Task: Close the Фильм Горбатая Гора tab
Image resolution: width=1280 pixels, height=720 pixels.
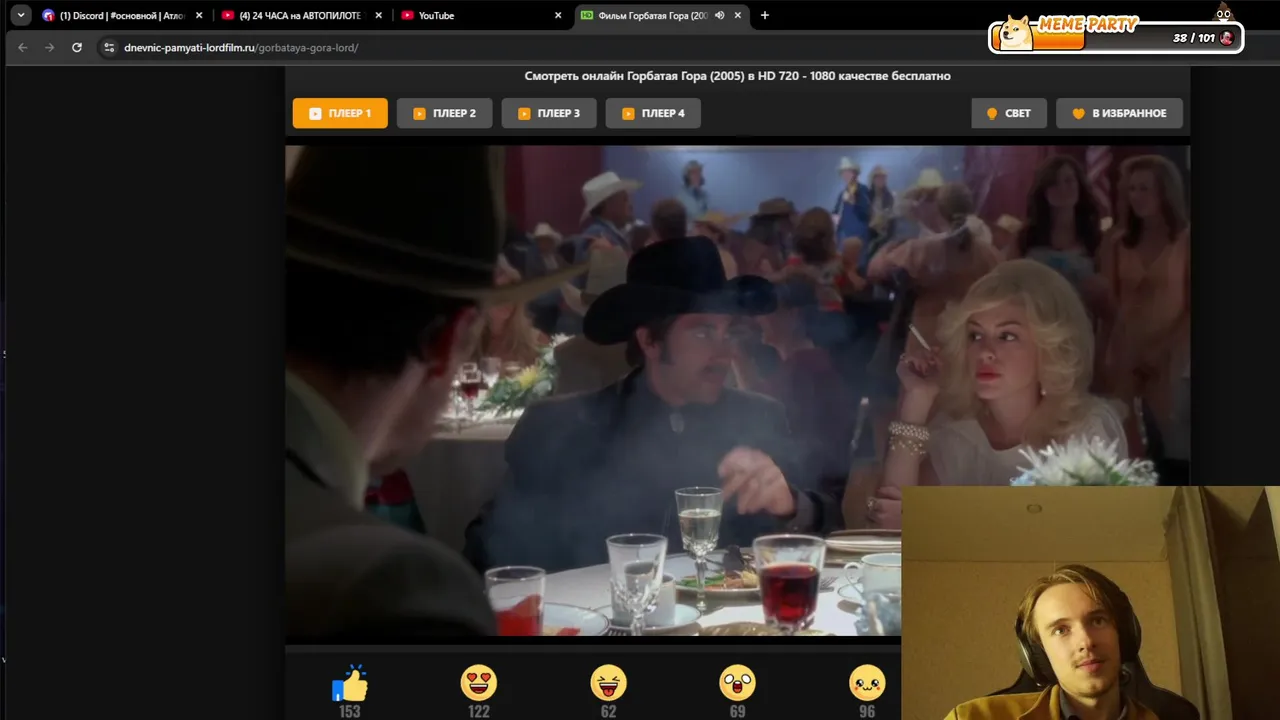Action: (738, 15)
